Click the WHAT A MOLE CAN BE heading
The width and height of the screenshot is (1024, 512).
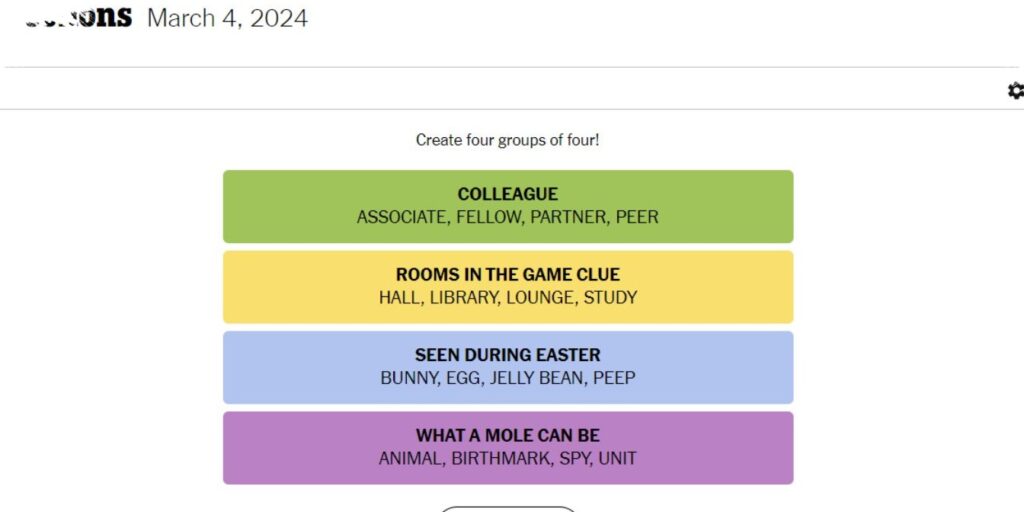tap(507, 435)
